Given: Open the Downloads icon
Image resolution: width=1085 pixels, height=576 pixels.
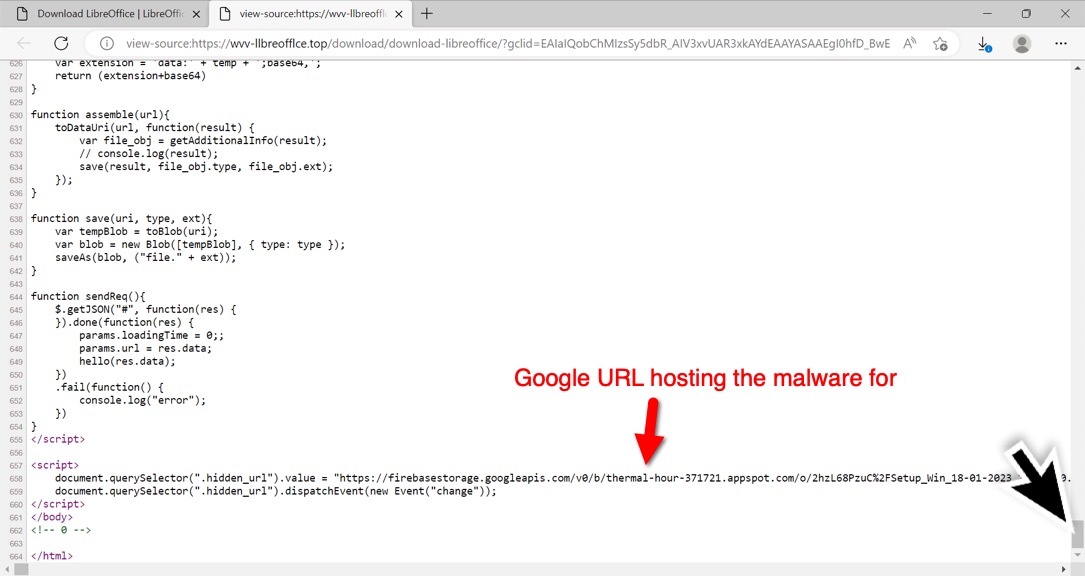Looking at the screenshot, I should [985, 44].
